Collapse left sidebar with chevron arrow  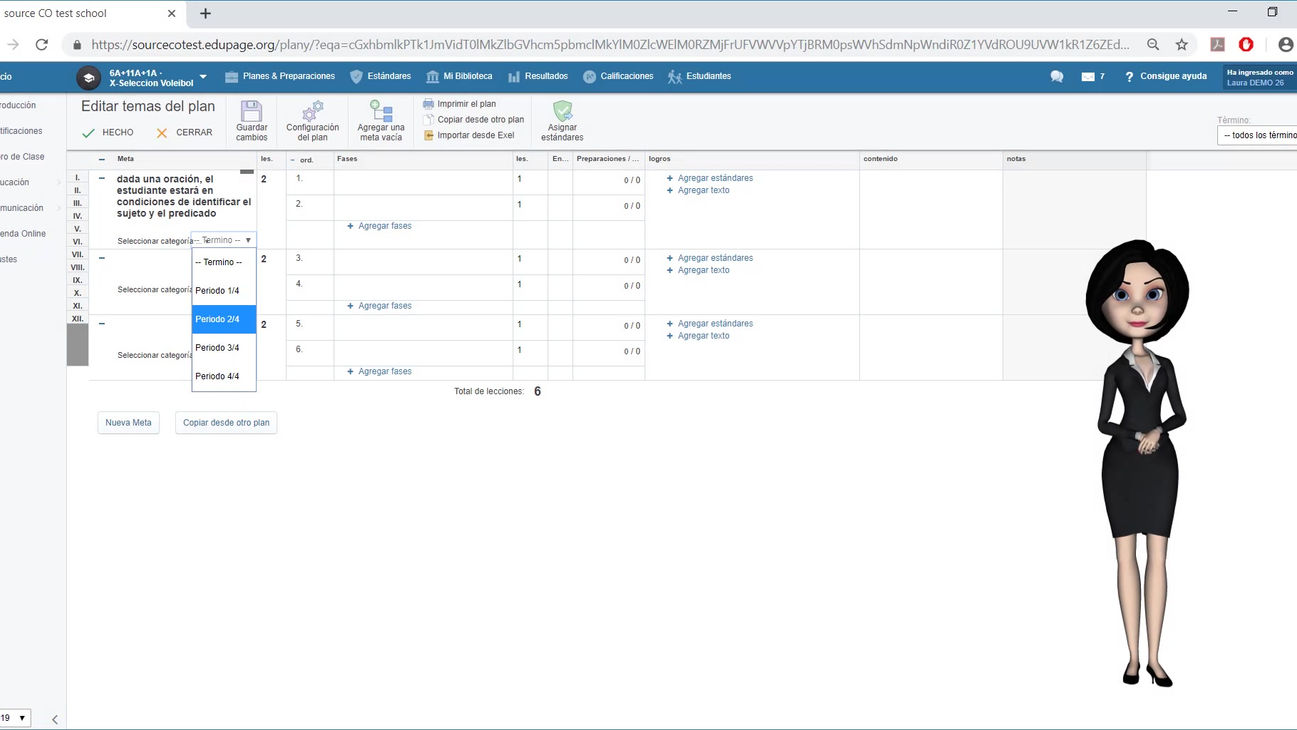coord(54,719)
